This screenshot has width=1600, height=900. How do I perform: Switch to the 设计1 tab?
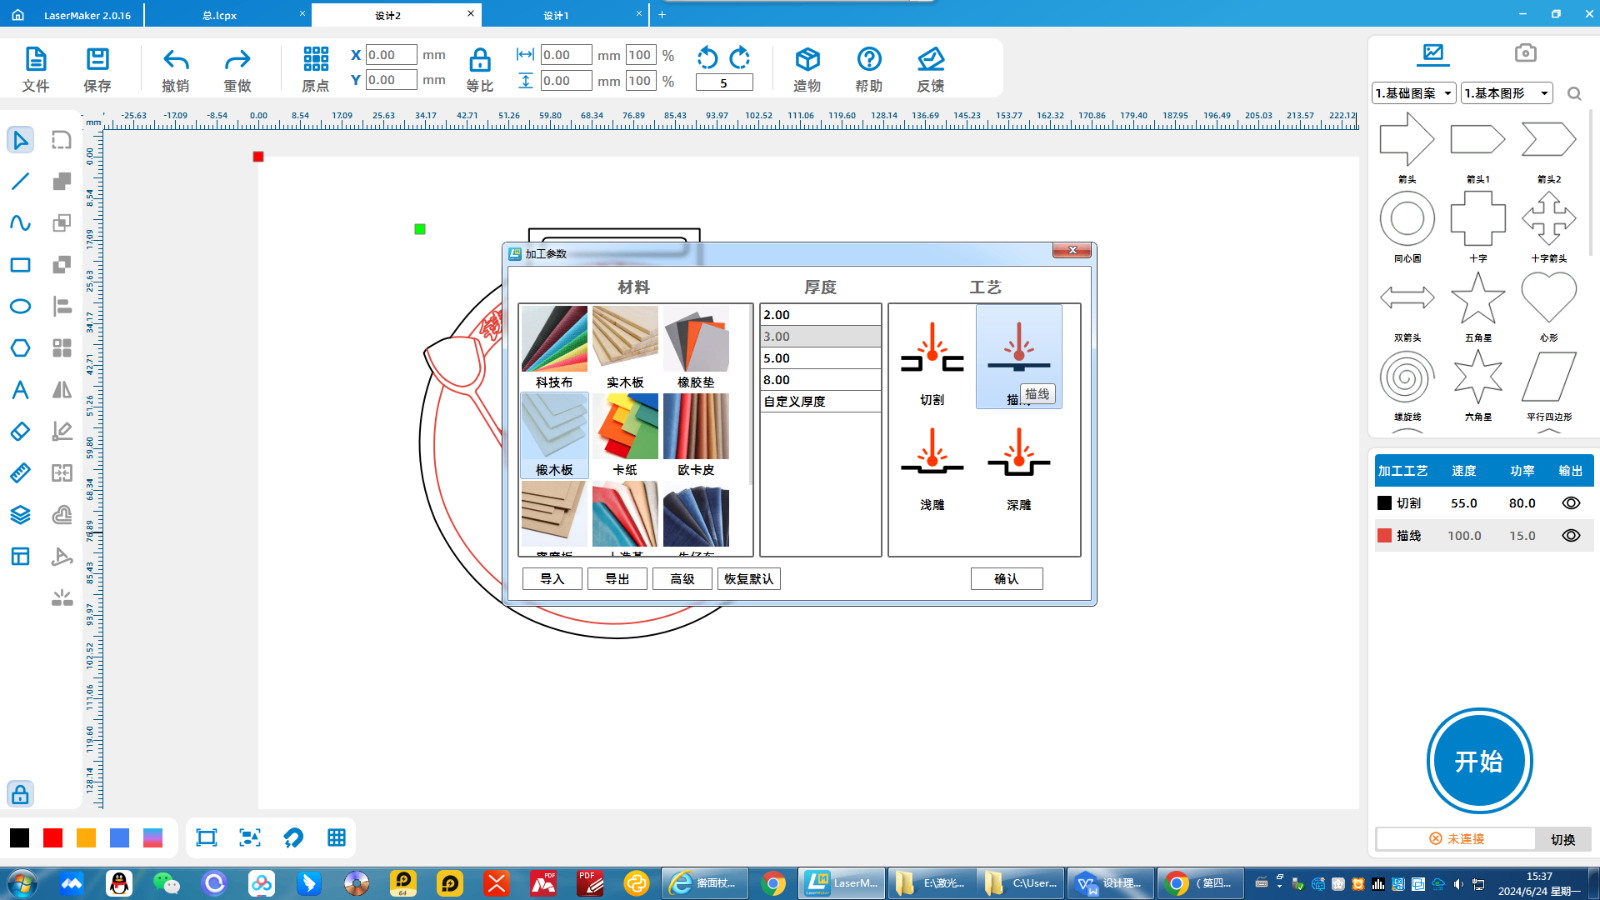556,15
